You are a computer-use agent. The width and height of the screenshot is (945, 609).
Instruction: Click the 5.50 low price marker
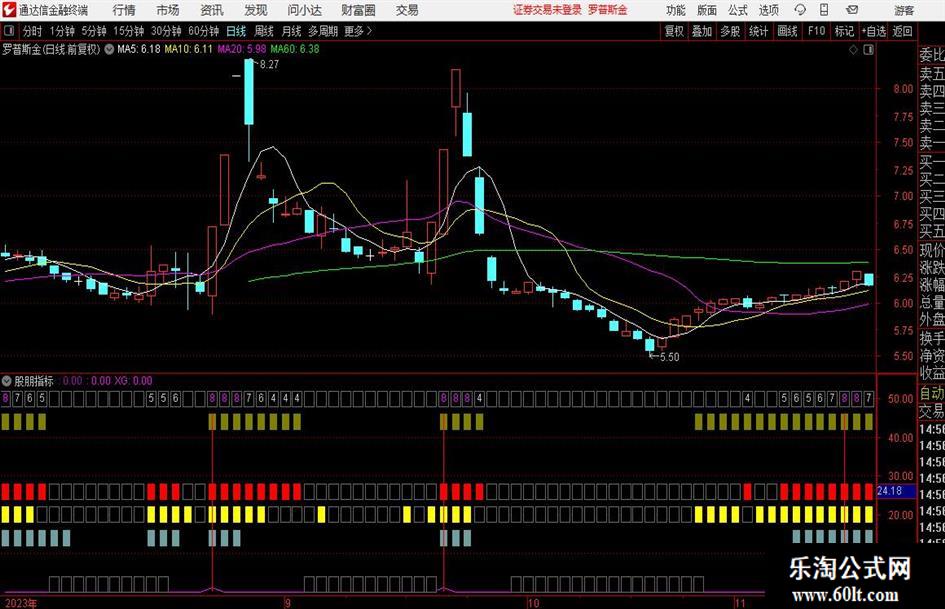(x=670, y=357)
